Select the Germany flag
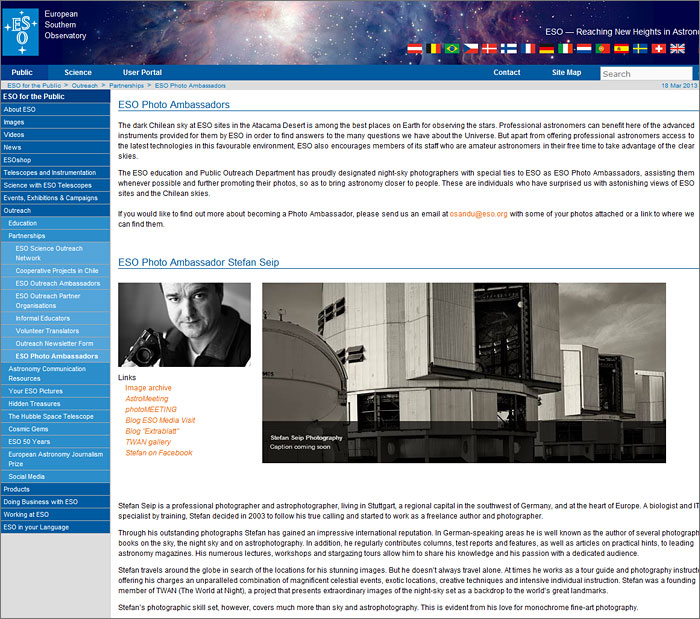This screenshot has width=700, height=619. 547,49
